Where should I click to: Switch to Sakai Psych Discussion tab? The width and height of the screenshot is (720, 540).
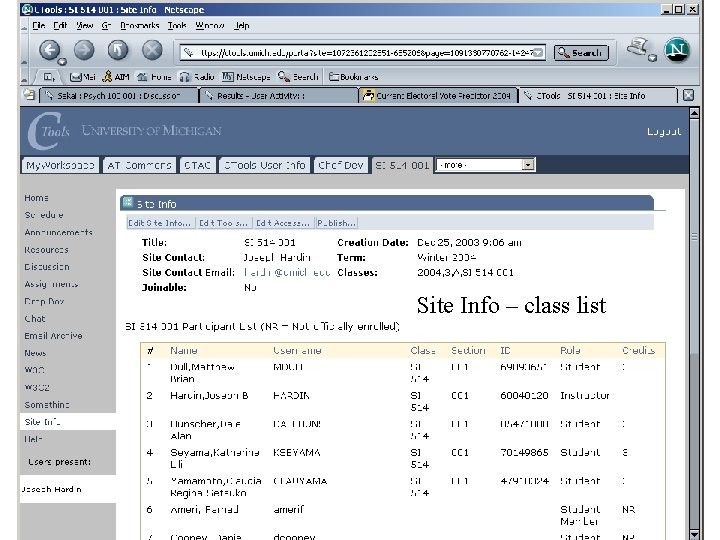[119, 96]
